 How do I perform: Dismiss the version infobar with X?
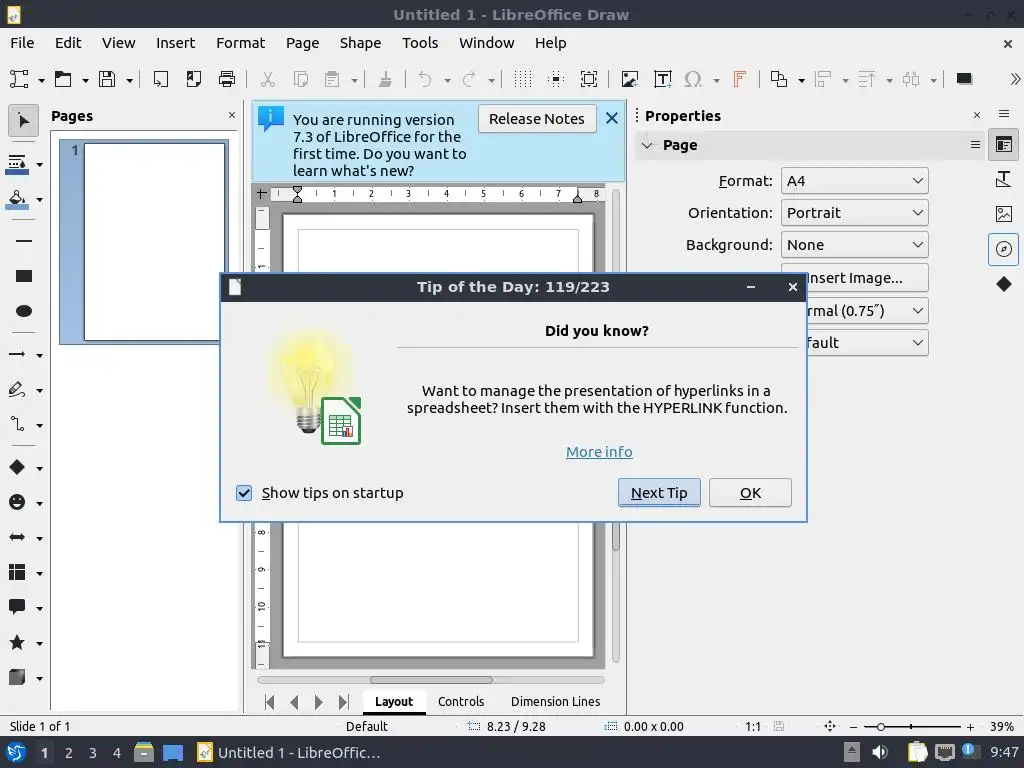click(612, 118)
